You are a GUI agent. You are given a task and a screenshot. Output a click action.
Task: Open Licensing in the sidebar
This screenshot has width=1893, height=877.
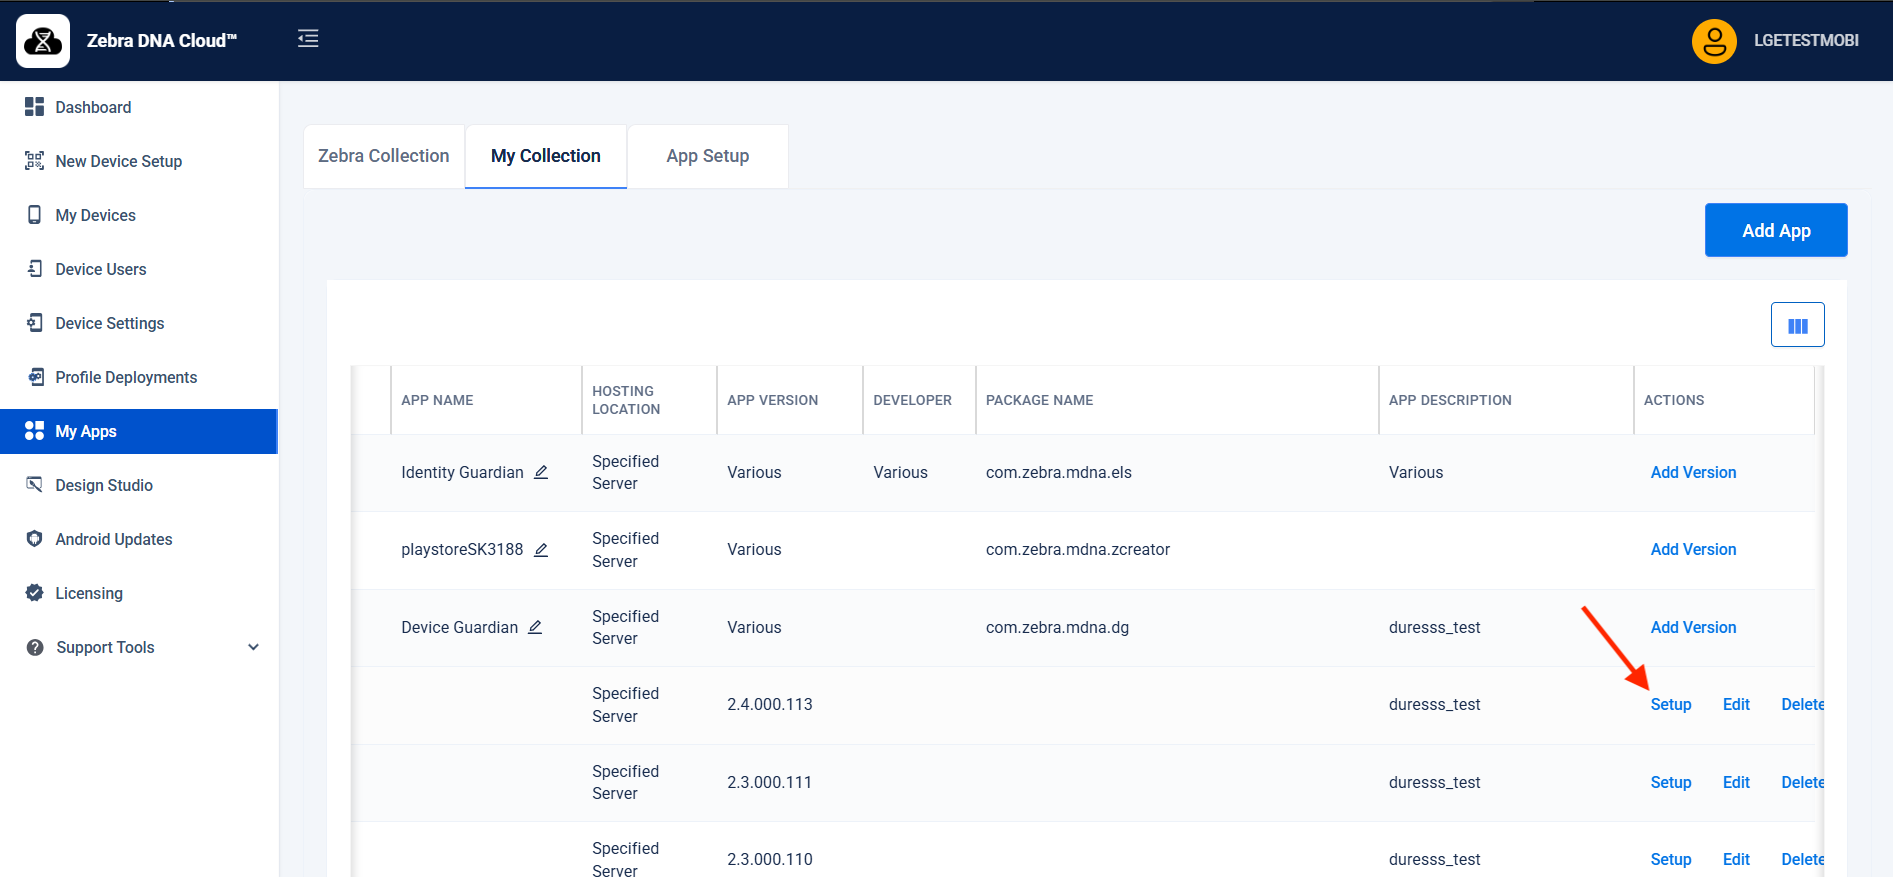pos(89,593)
